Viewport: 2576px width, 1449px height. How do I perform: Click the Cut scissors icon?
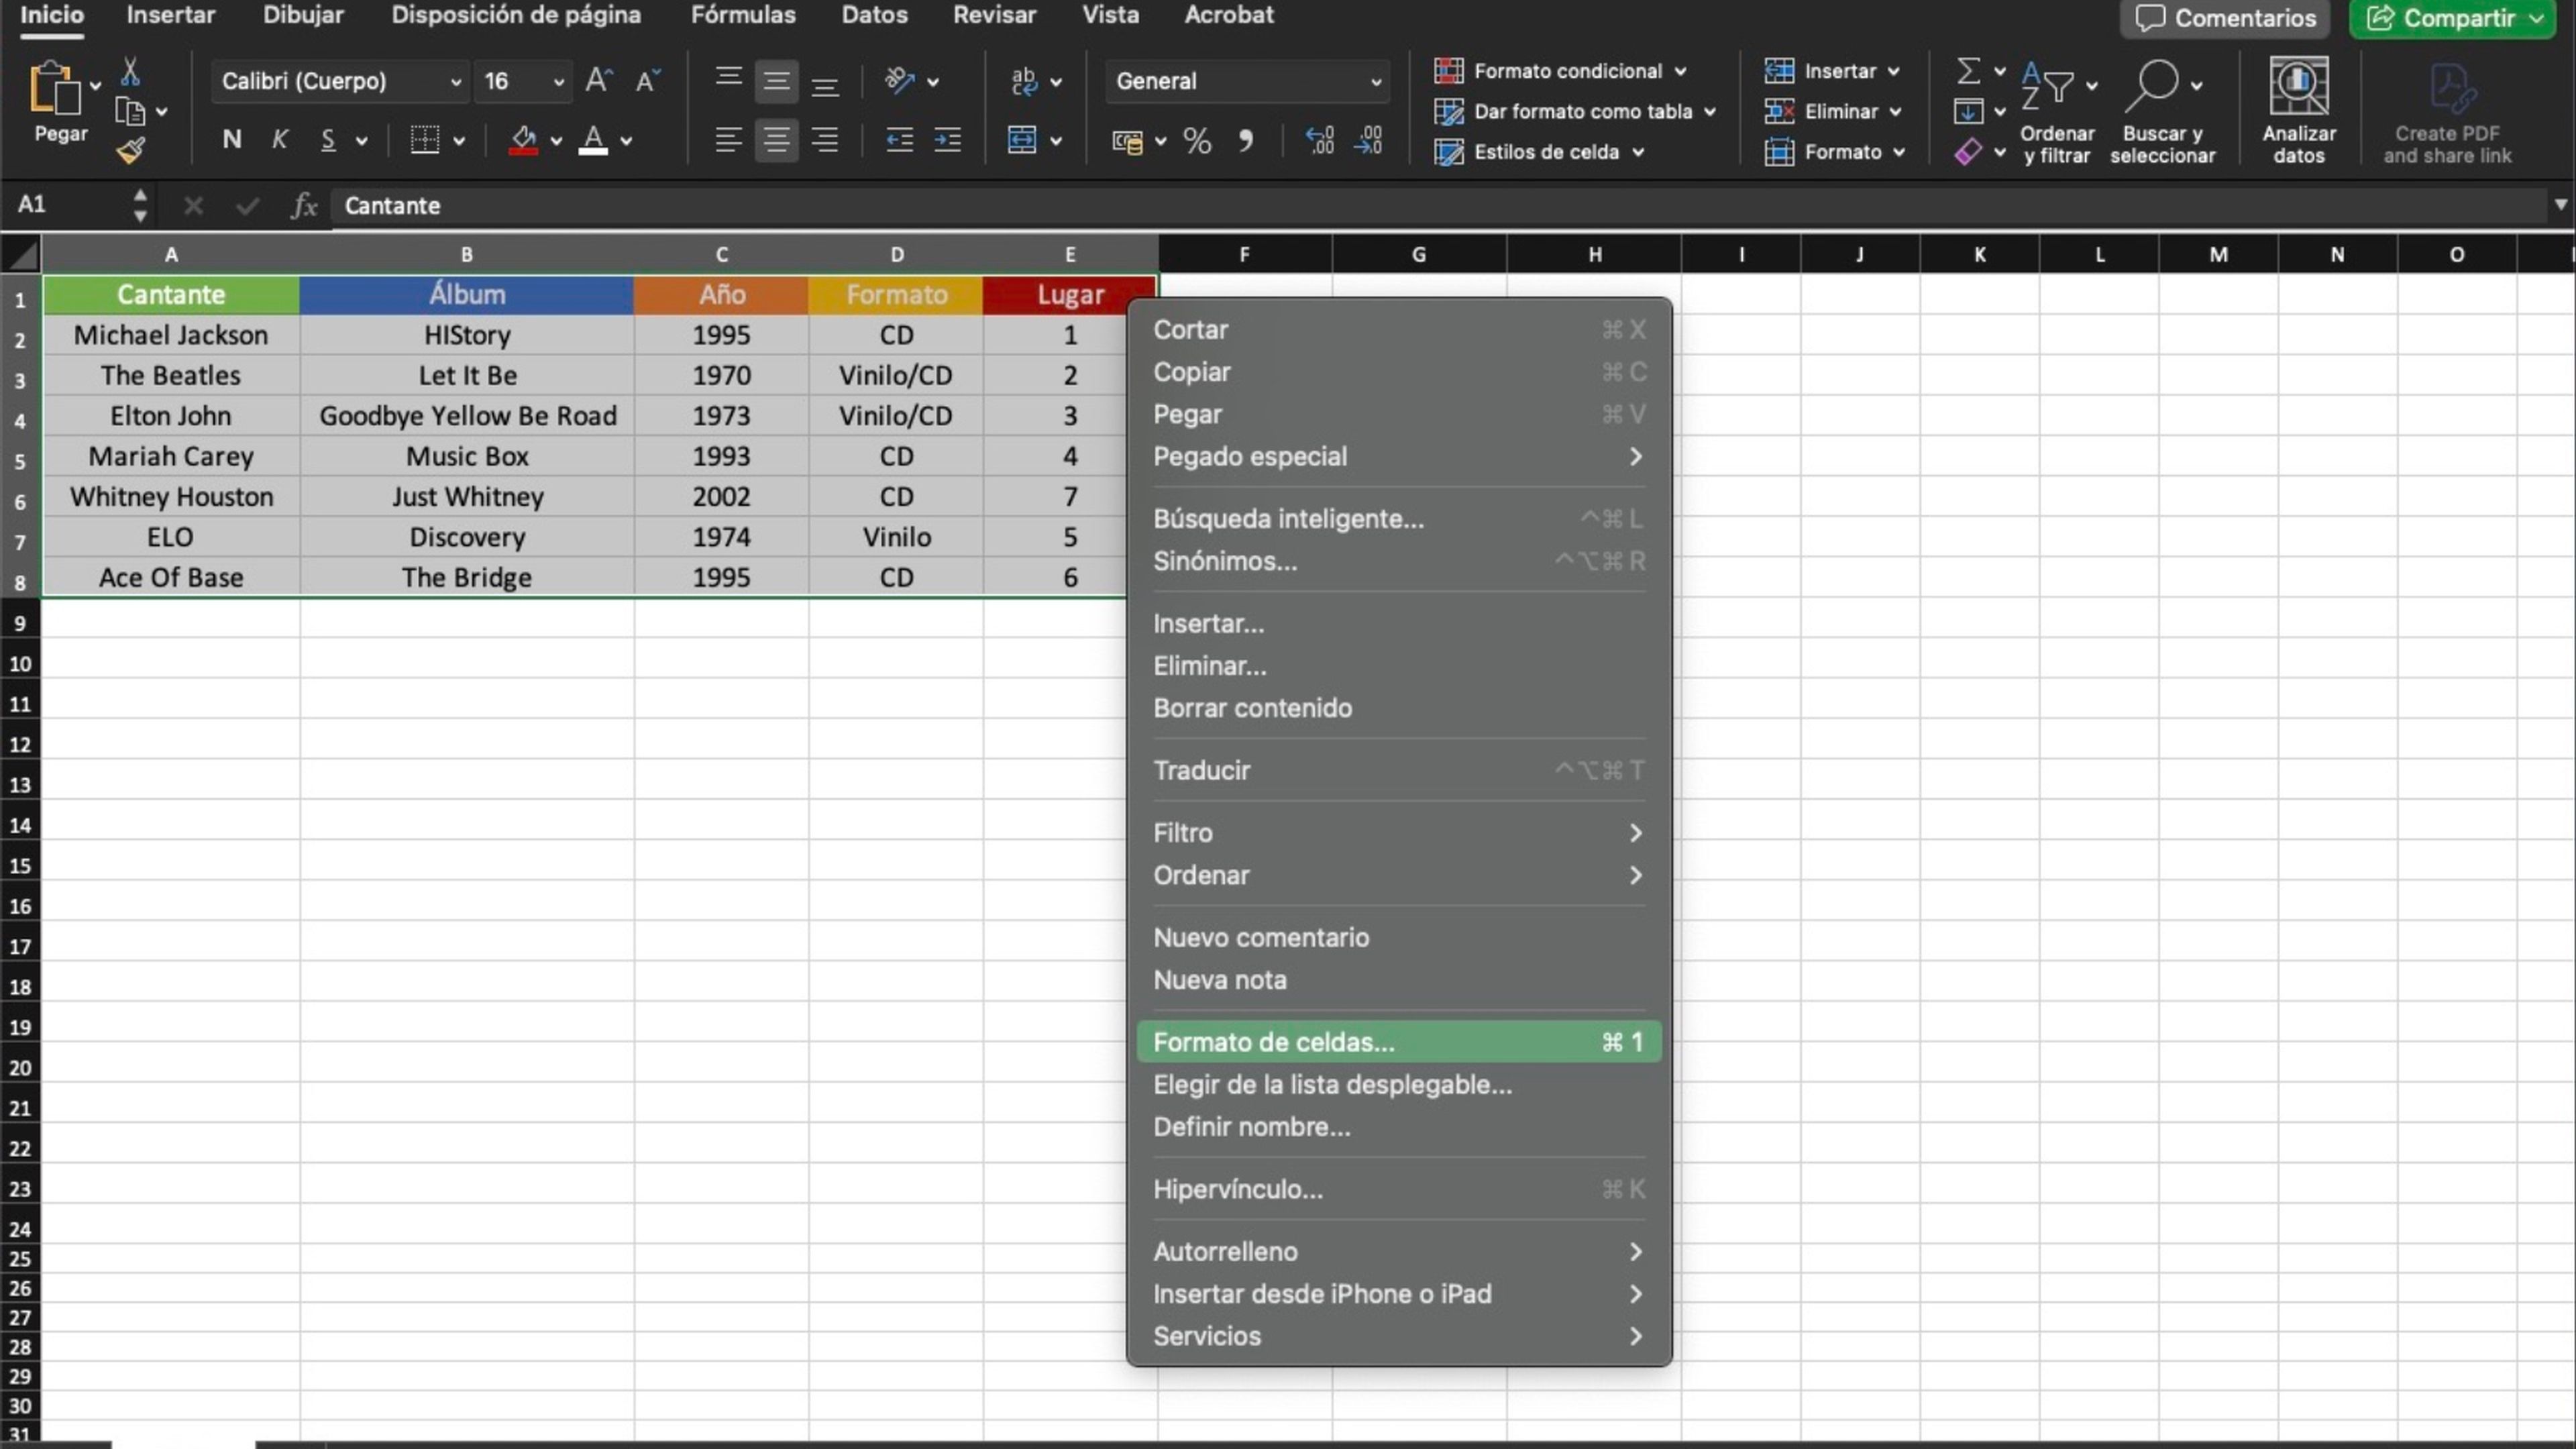pos(130,71)
